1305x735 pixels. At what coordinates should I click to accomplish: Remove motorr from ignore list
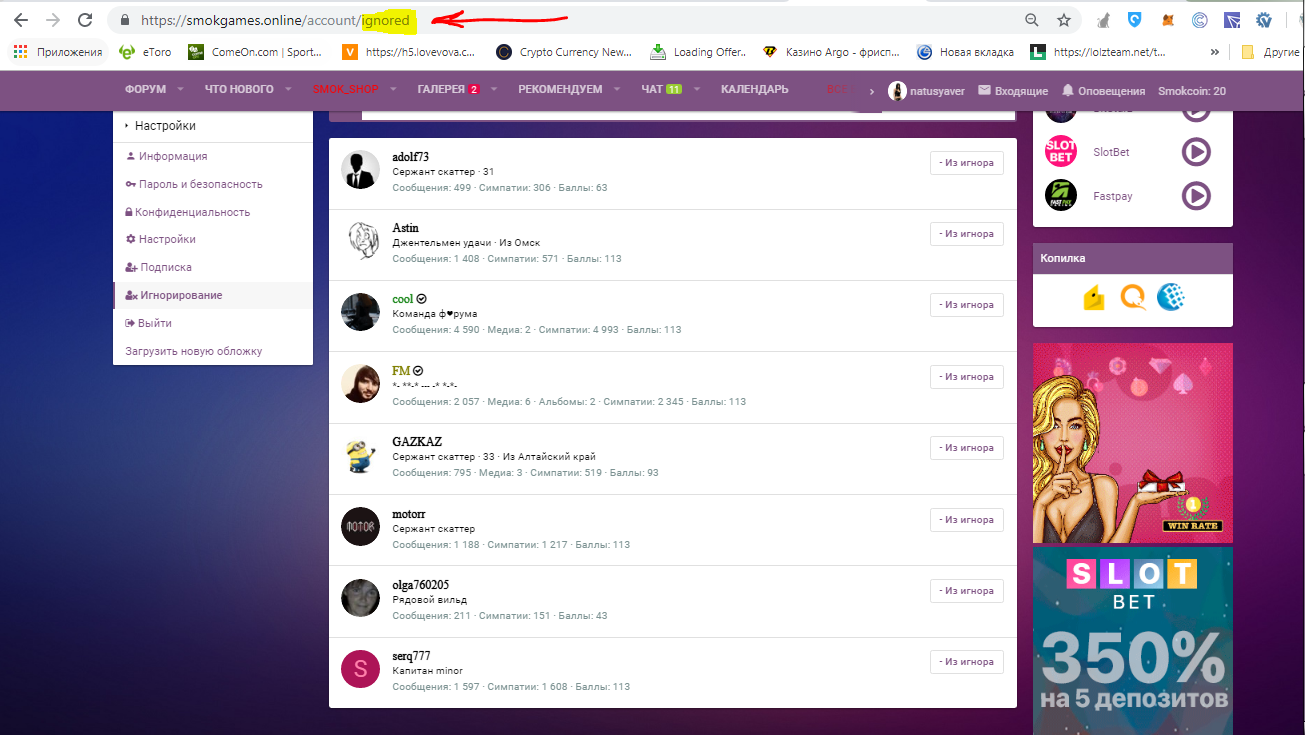(x=966, y=519)
